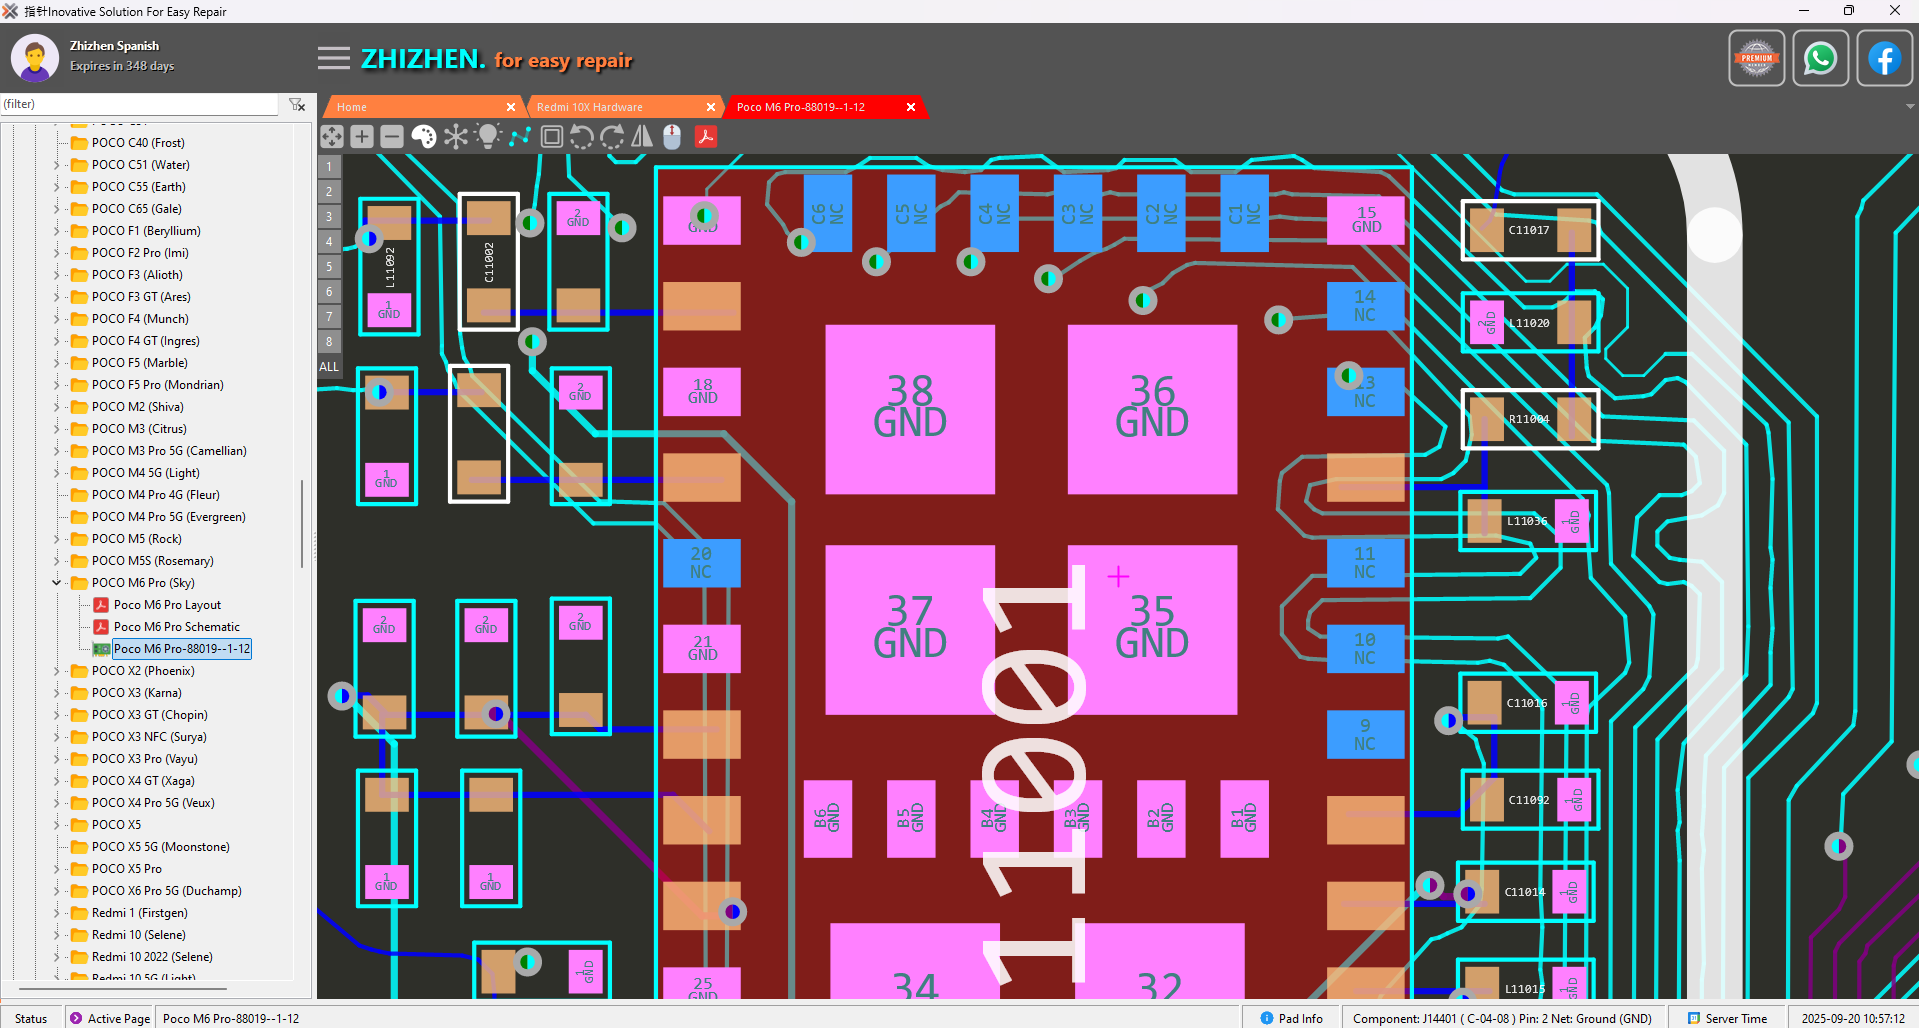Expand the POCO F5 Pro (Mondrian) folder
This screenshot has height=1028, width=1919.
(57, 385)
